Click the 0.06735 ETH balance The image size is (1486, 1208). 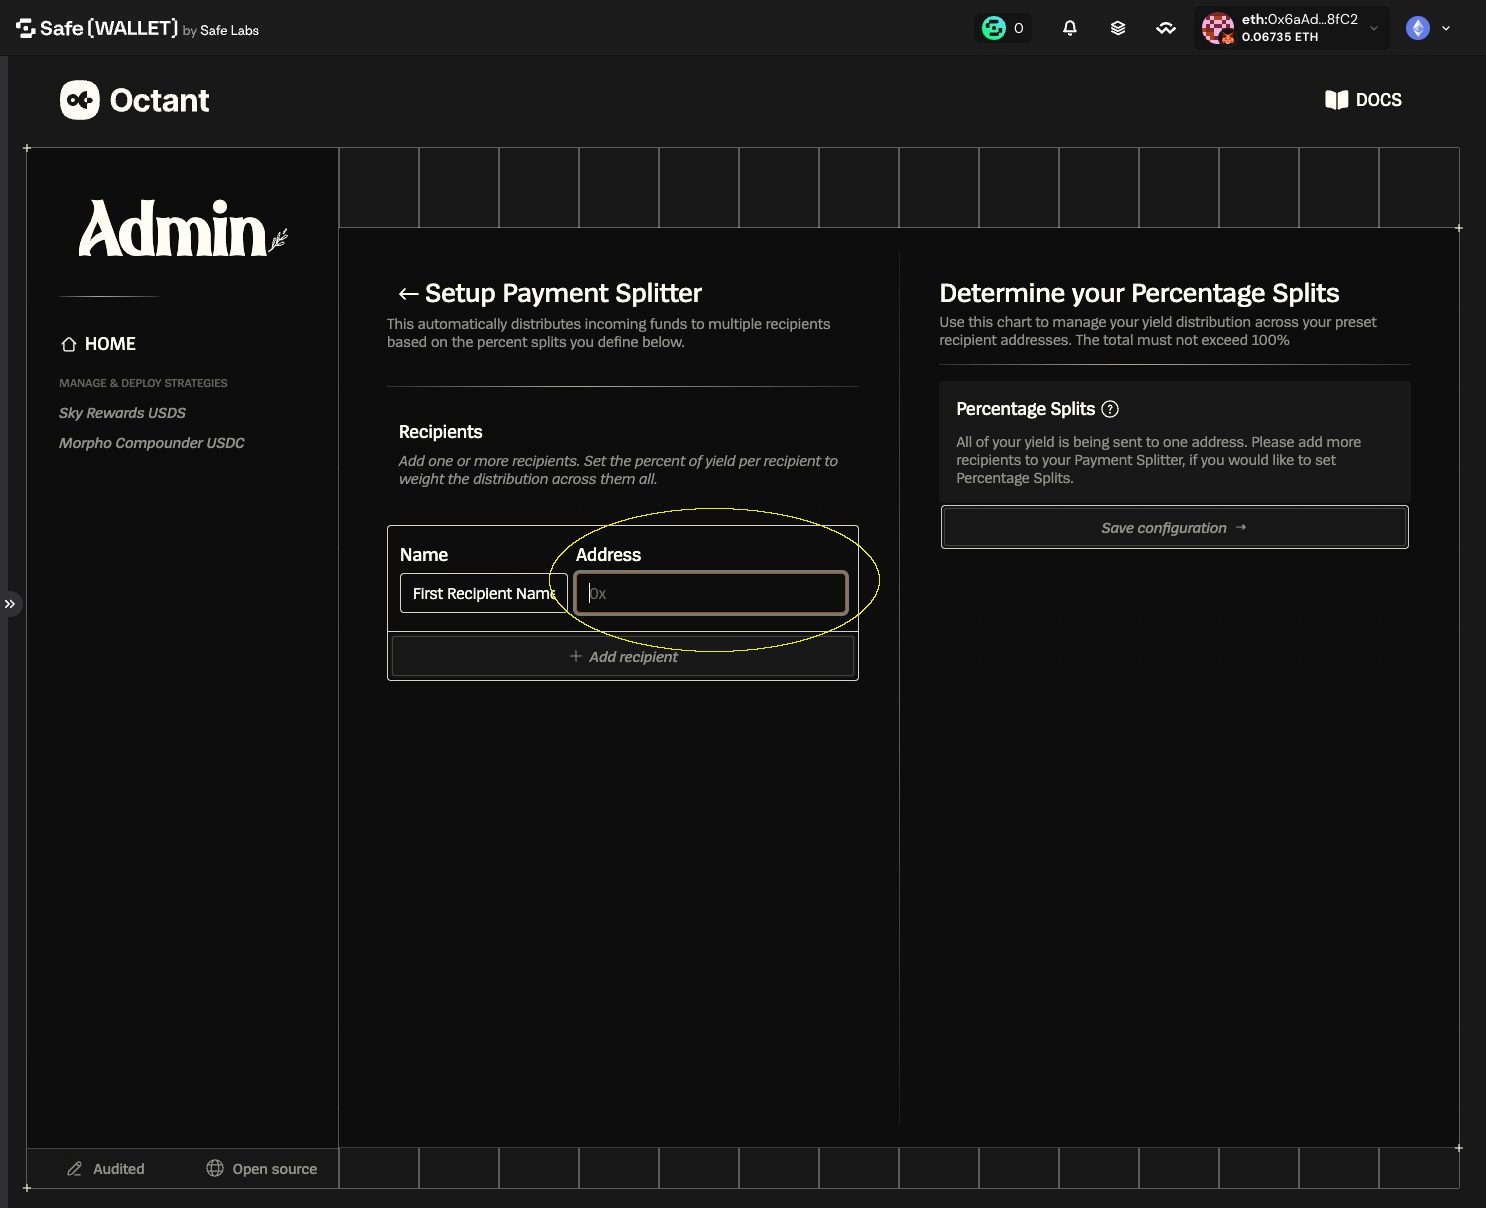pos(1280,37)
